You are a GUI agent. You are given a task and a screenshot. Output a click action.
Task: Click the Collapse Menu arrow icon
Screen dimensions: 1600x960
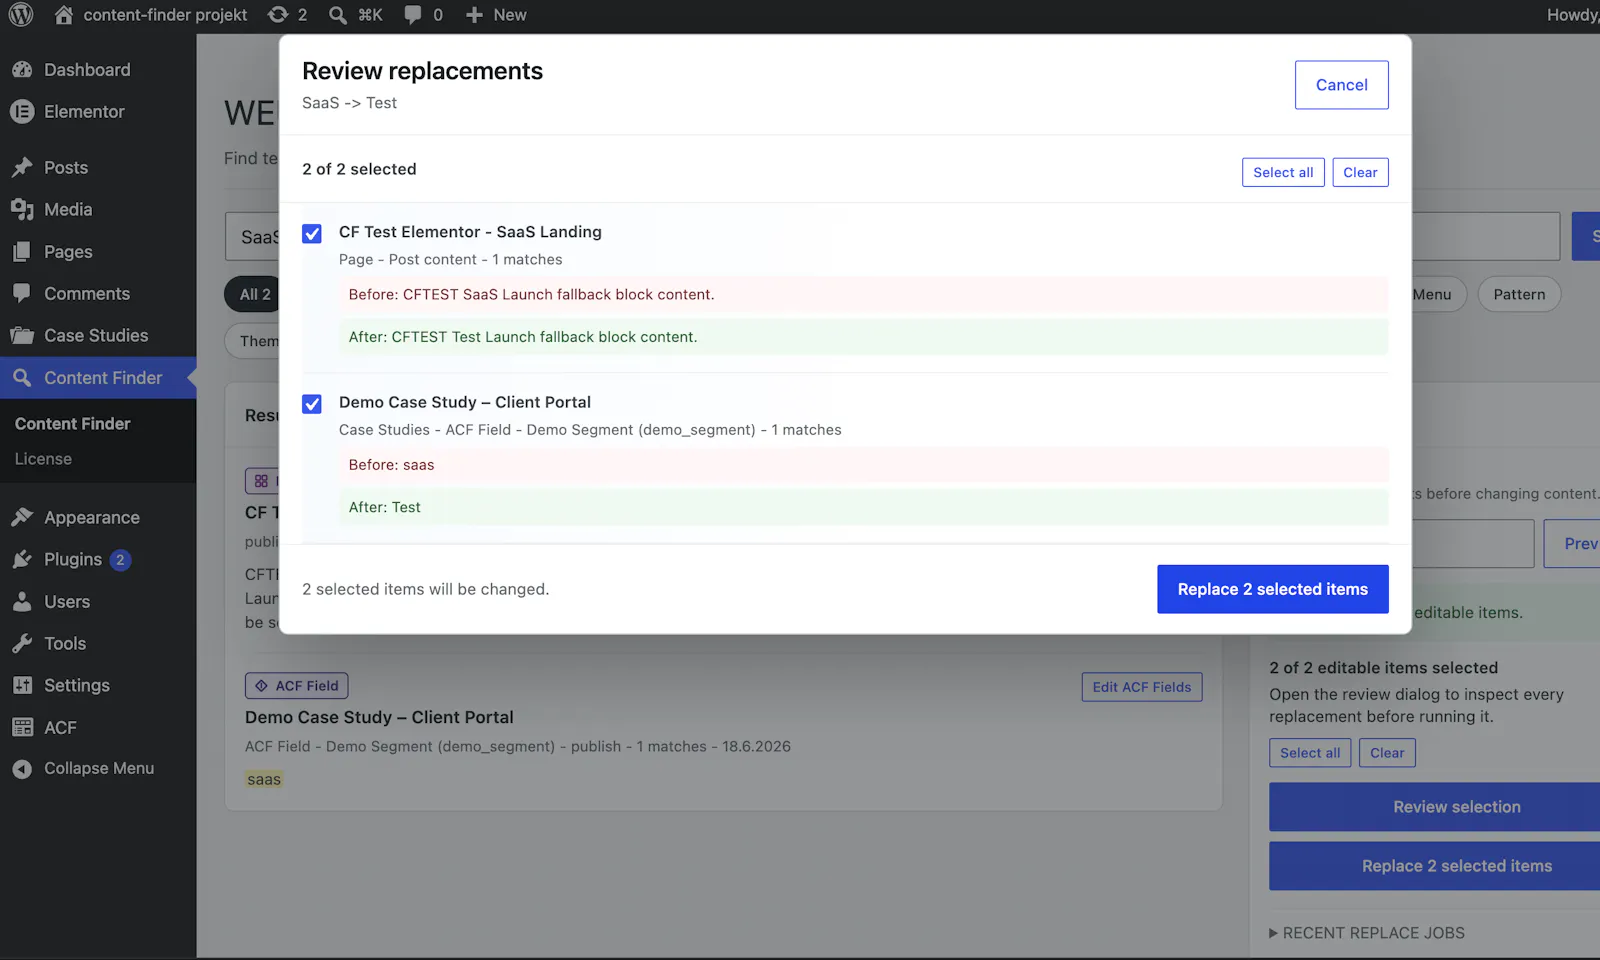[22, 768]
